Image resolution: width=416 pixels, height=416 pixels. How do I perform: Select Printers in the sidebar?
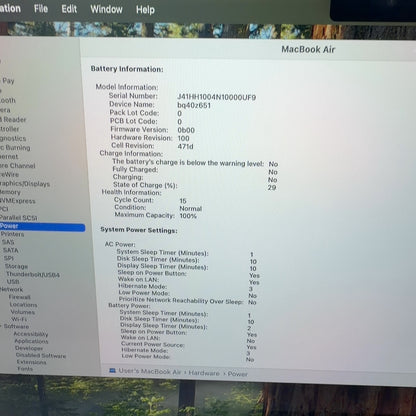click(12, 234)
